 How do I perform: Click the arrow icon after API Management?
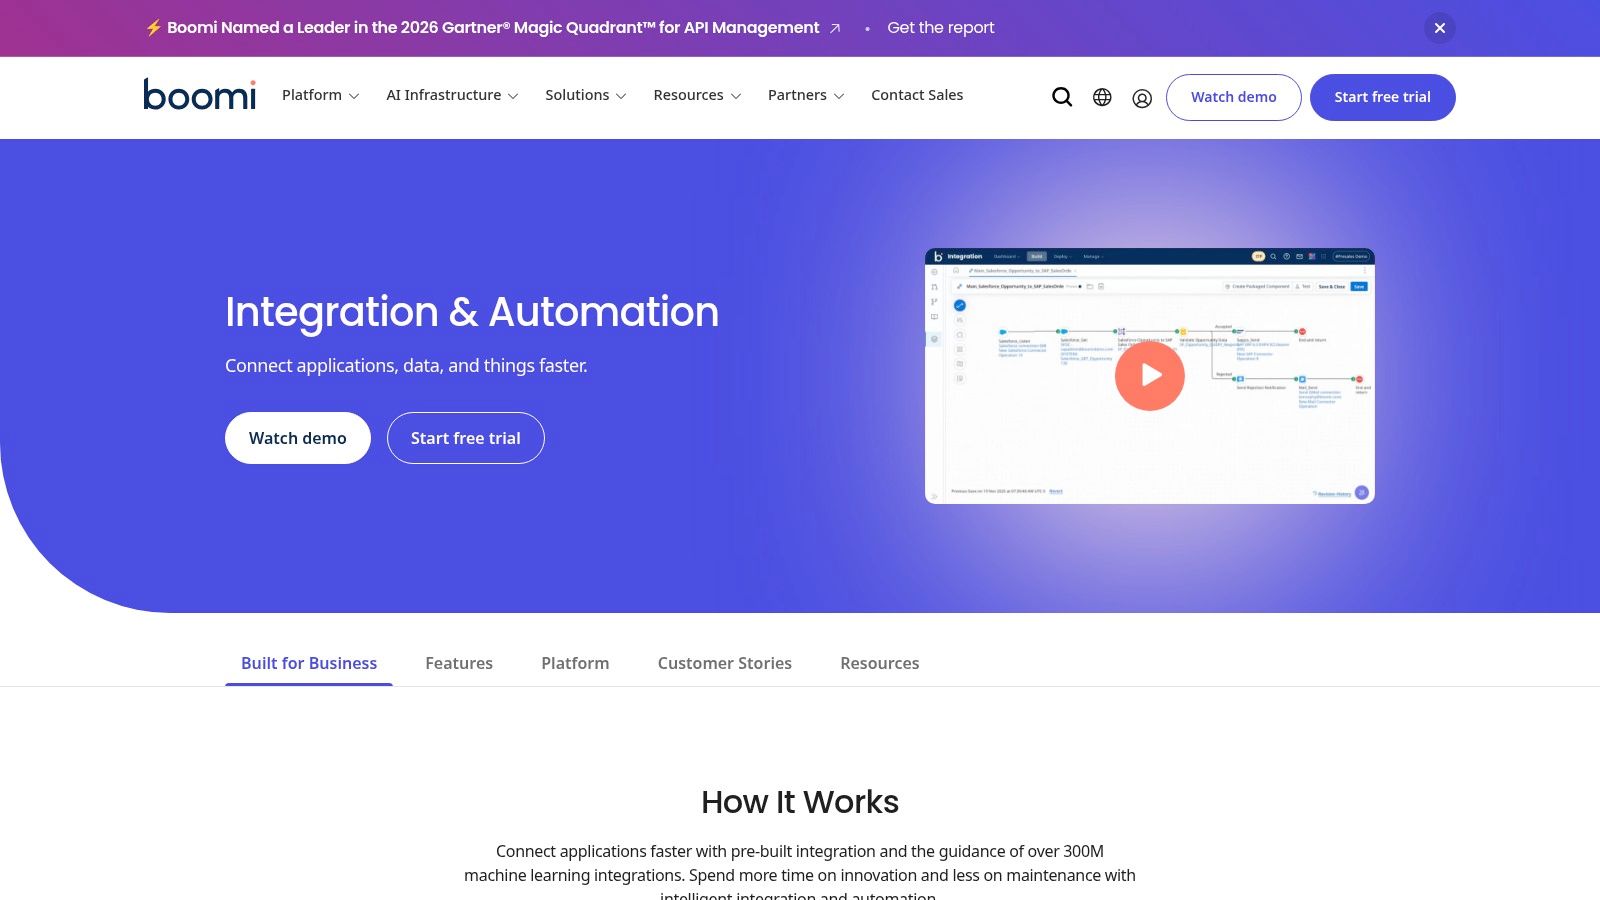[835, 28]
